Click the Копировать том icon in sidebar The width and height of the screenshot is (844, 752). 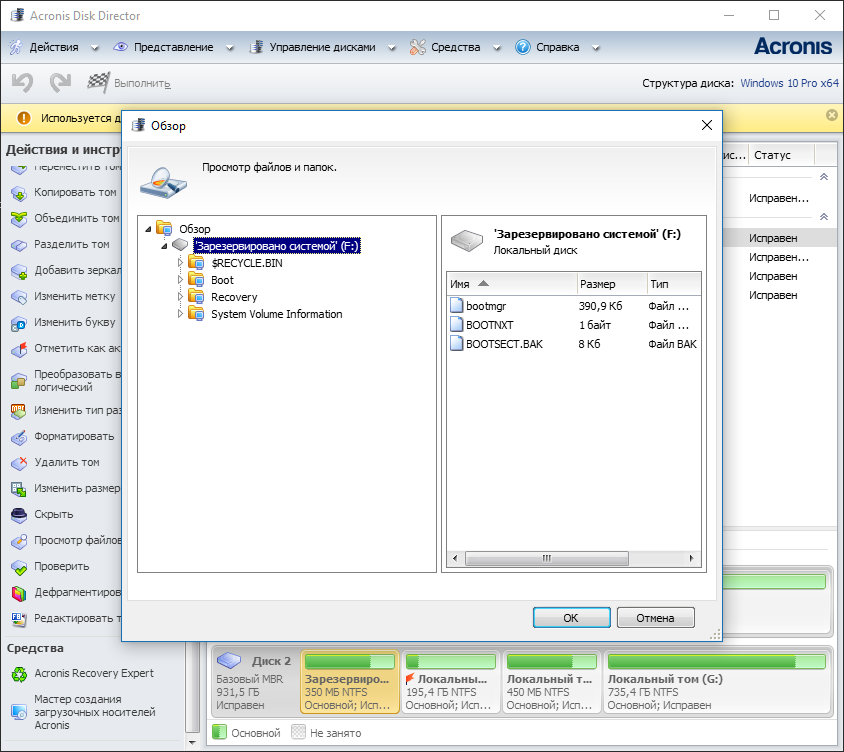click(x=19, y=193)
